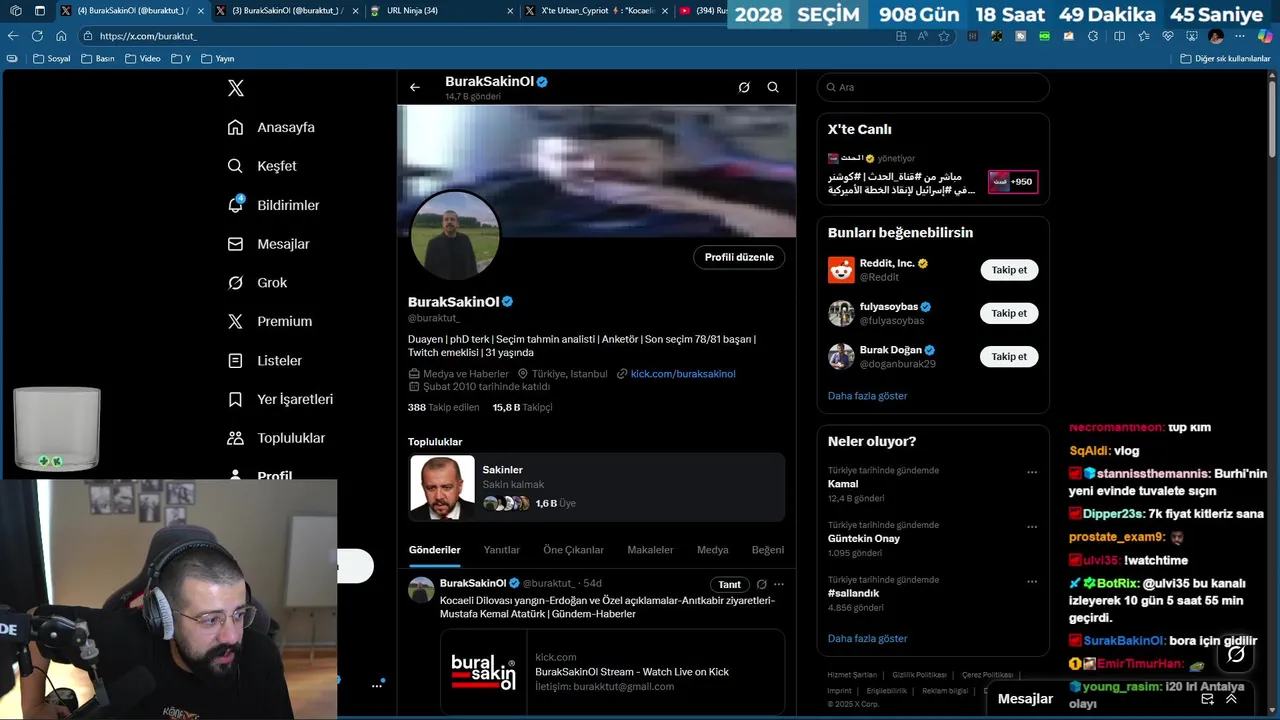Image resolution: width=1280 pixels, height=720 pixels.
Task: Switch to Makaleler tab
Action: (650, 550)
